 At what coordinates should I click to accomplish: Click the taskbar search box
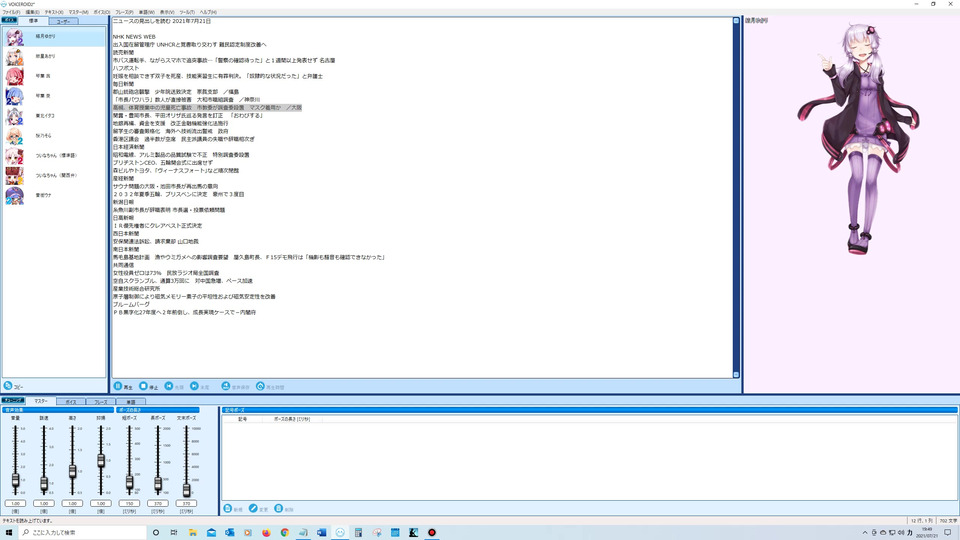point(83,533)
